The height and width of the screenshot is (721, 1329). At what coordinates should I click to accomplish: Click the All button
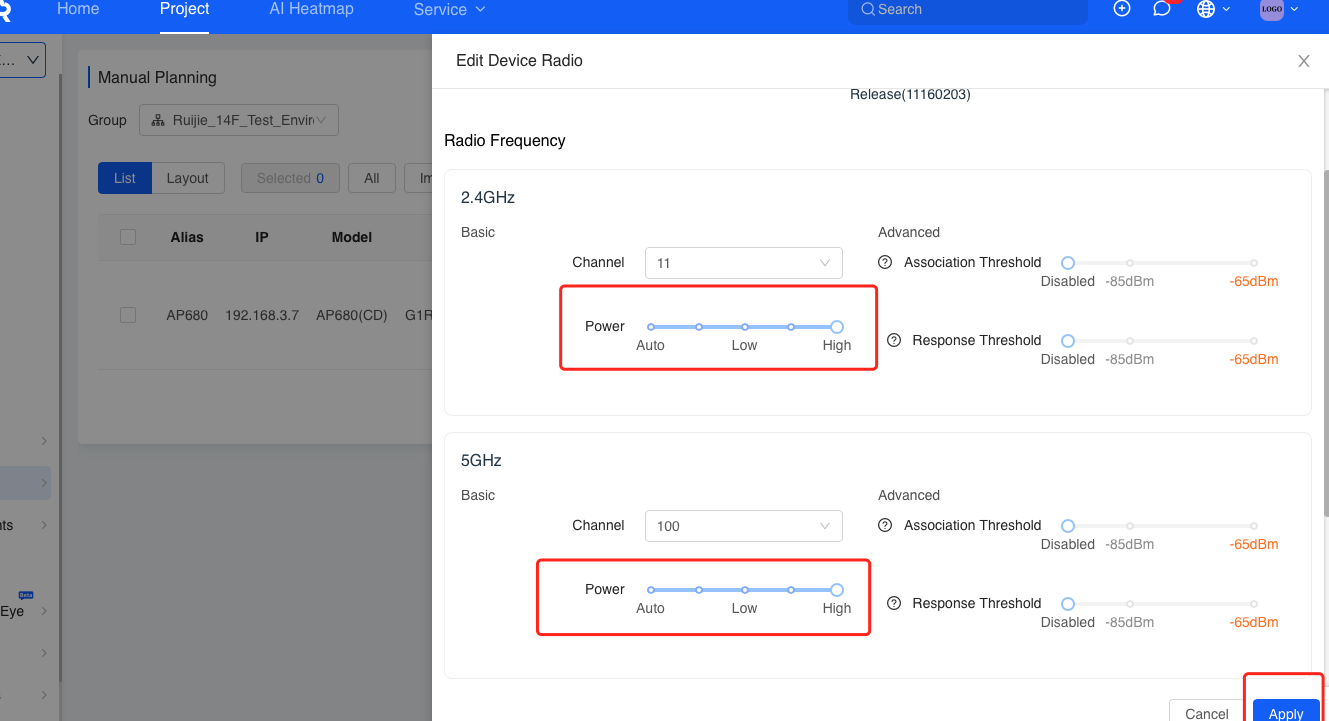pos(372,178)
